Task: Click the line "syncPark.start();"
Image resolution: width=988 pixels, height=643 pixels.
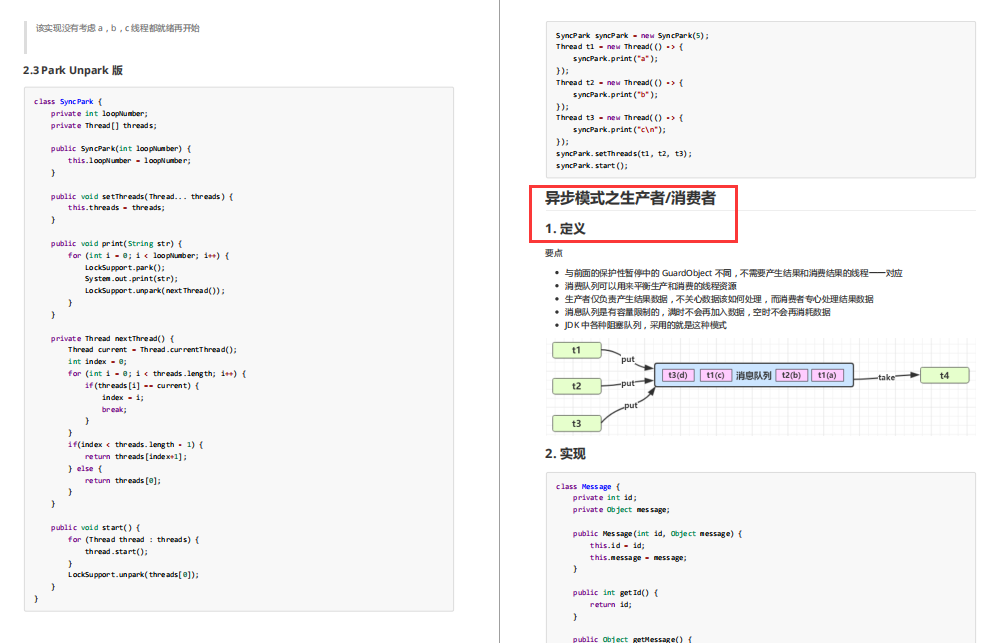Action: (x=592, y=166)
